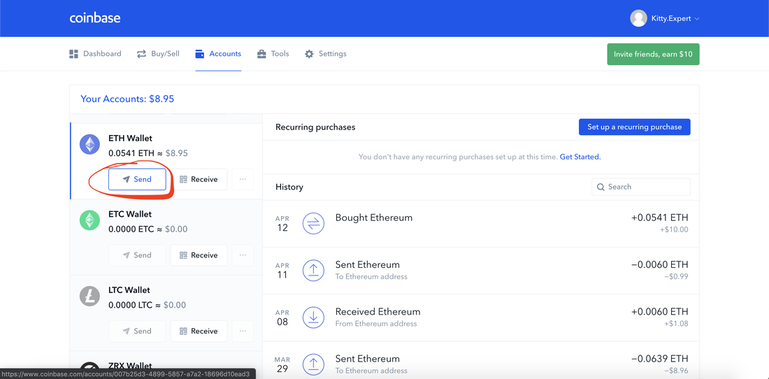Click Set up a recurring purchase button
This screenshot has height=379, width=769.
pyautogui.click(x=635, y=127)
